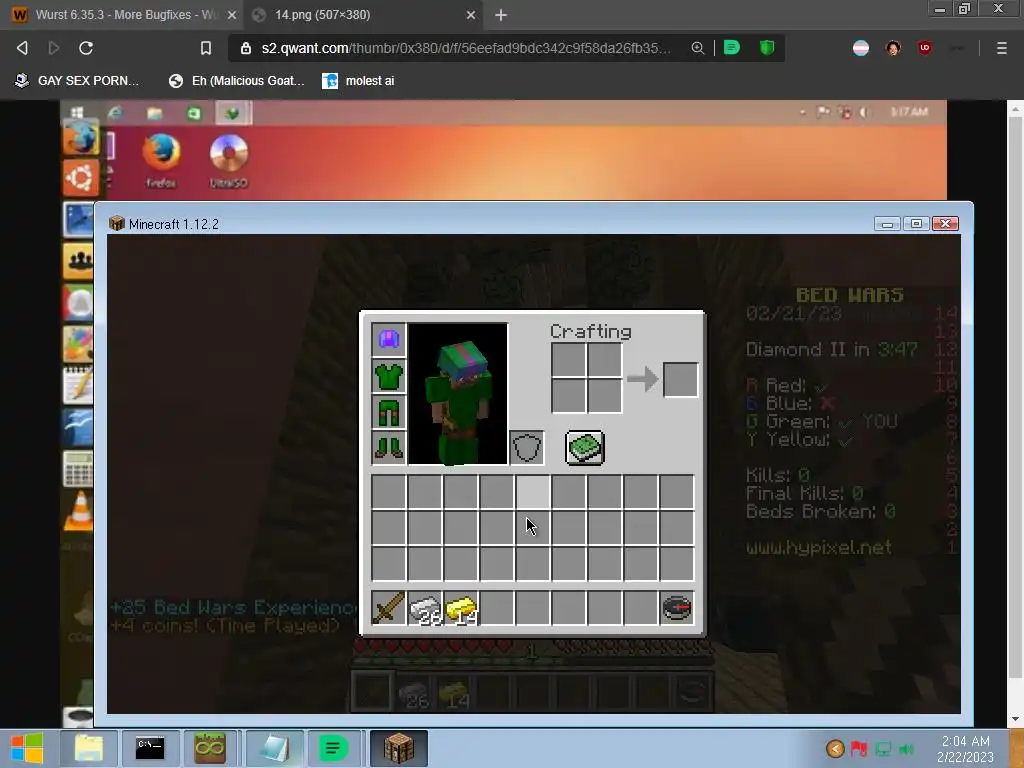
Task: Show hidden system tray icons
Action: click(x=835, y=748)
